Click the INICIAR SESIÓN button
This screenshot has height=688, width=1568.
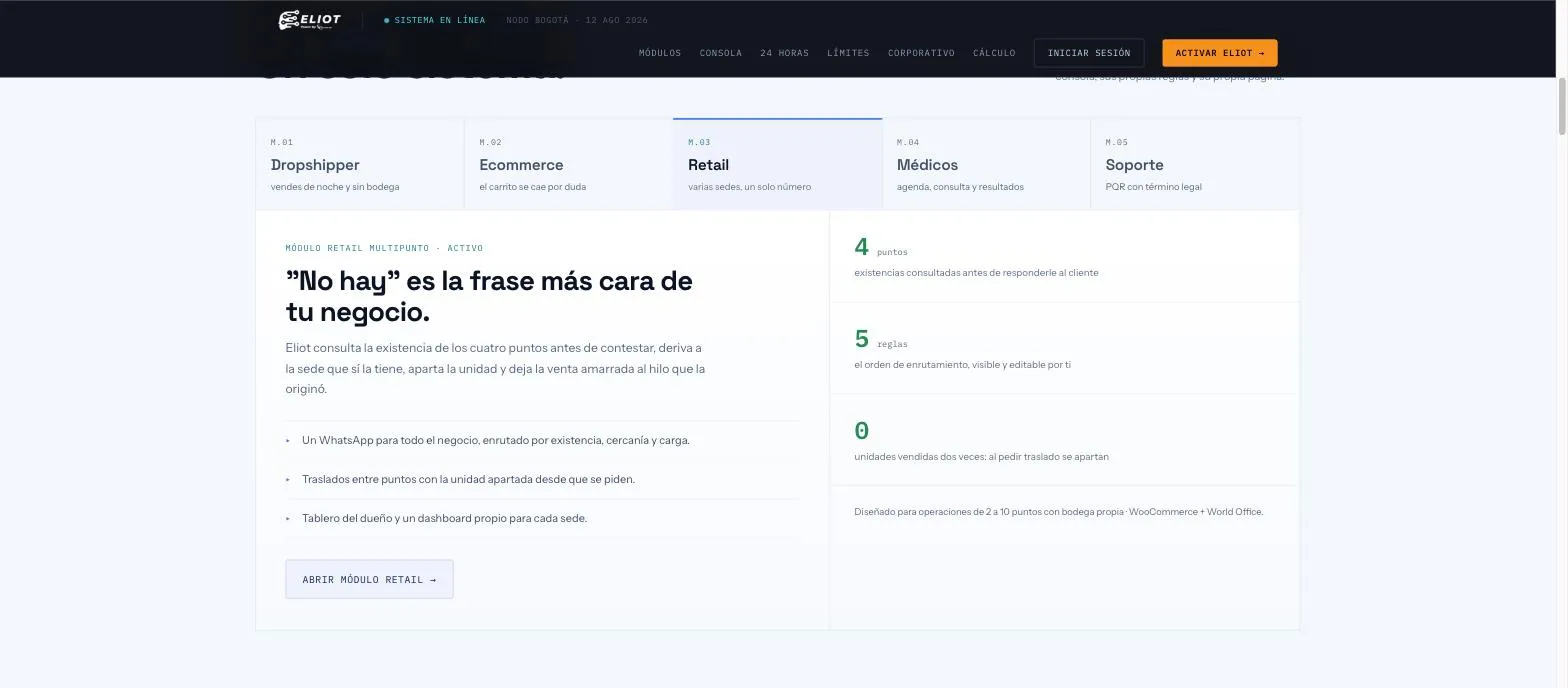click(1089, 53)
